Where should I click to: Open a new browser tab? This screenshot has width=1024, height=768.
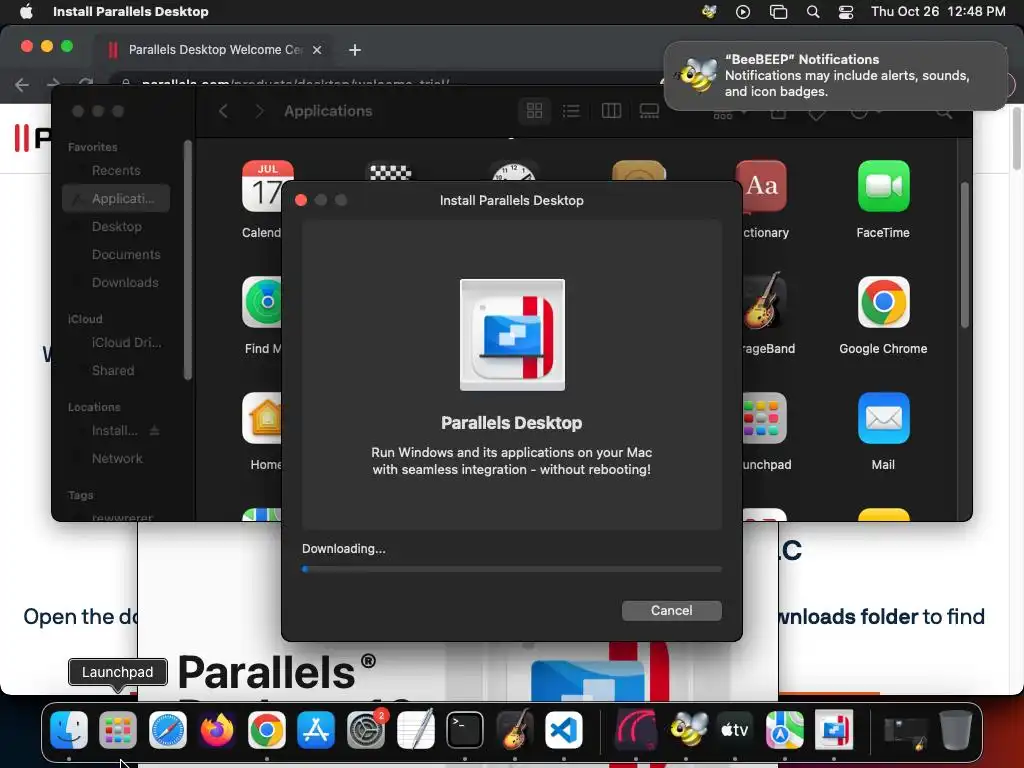tap(355, 50)
